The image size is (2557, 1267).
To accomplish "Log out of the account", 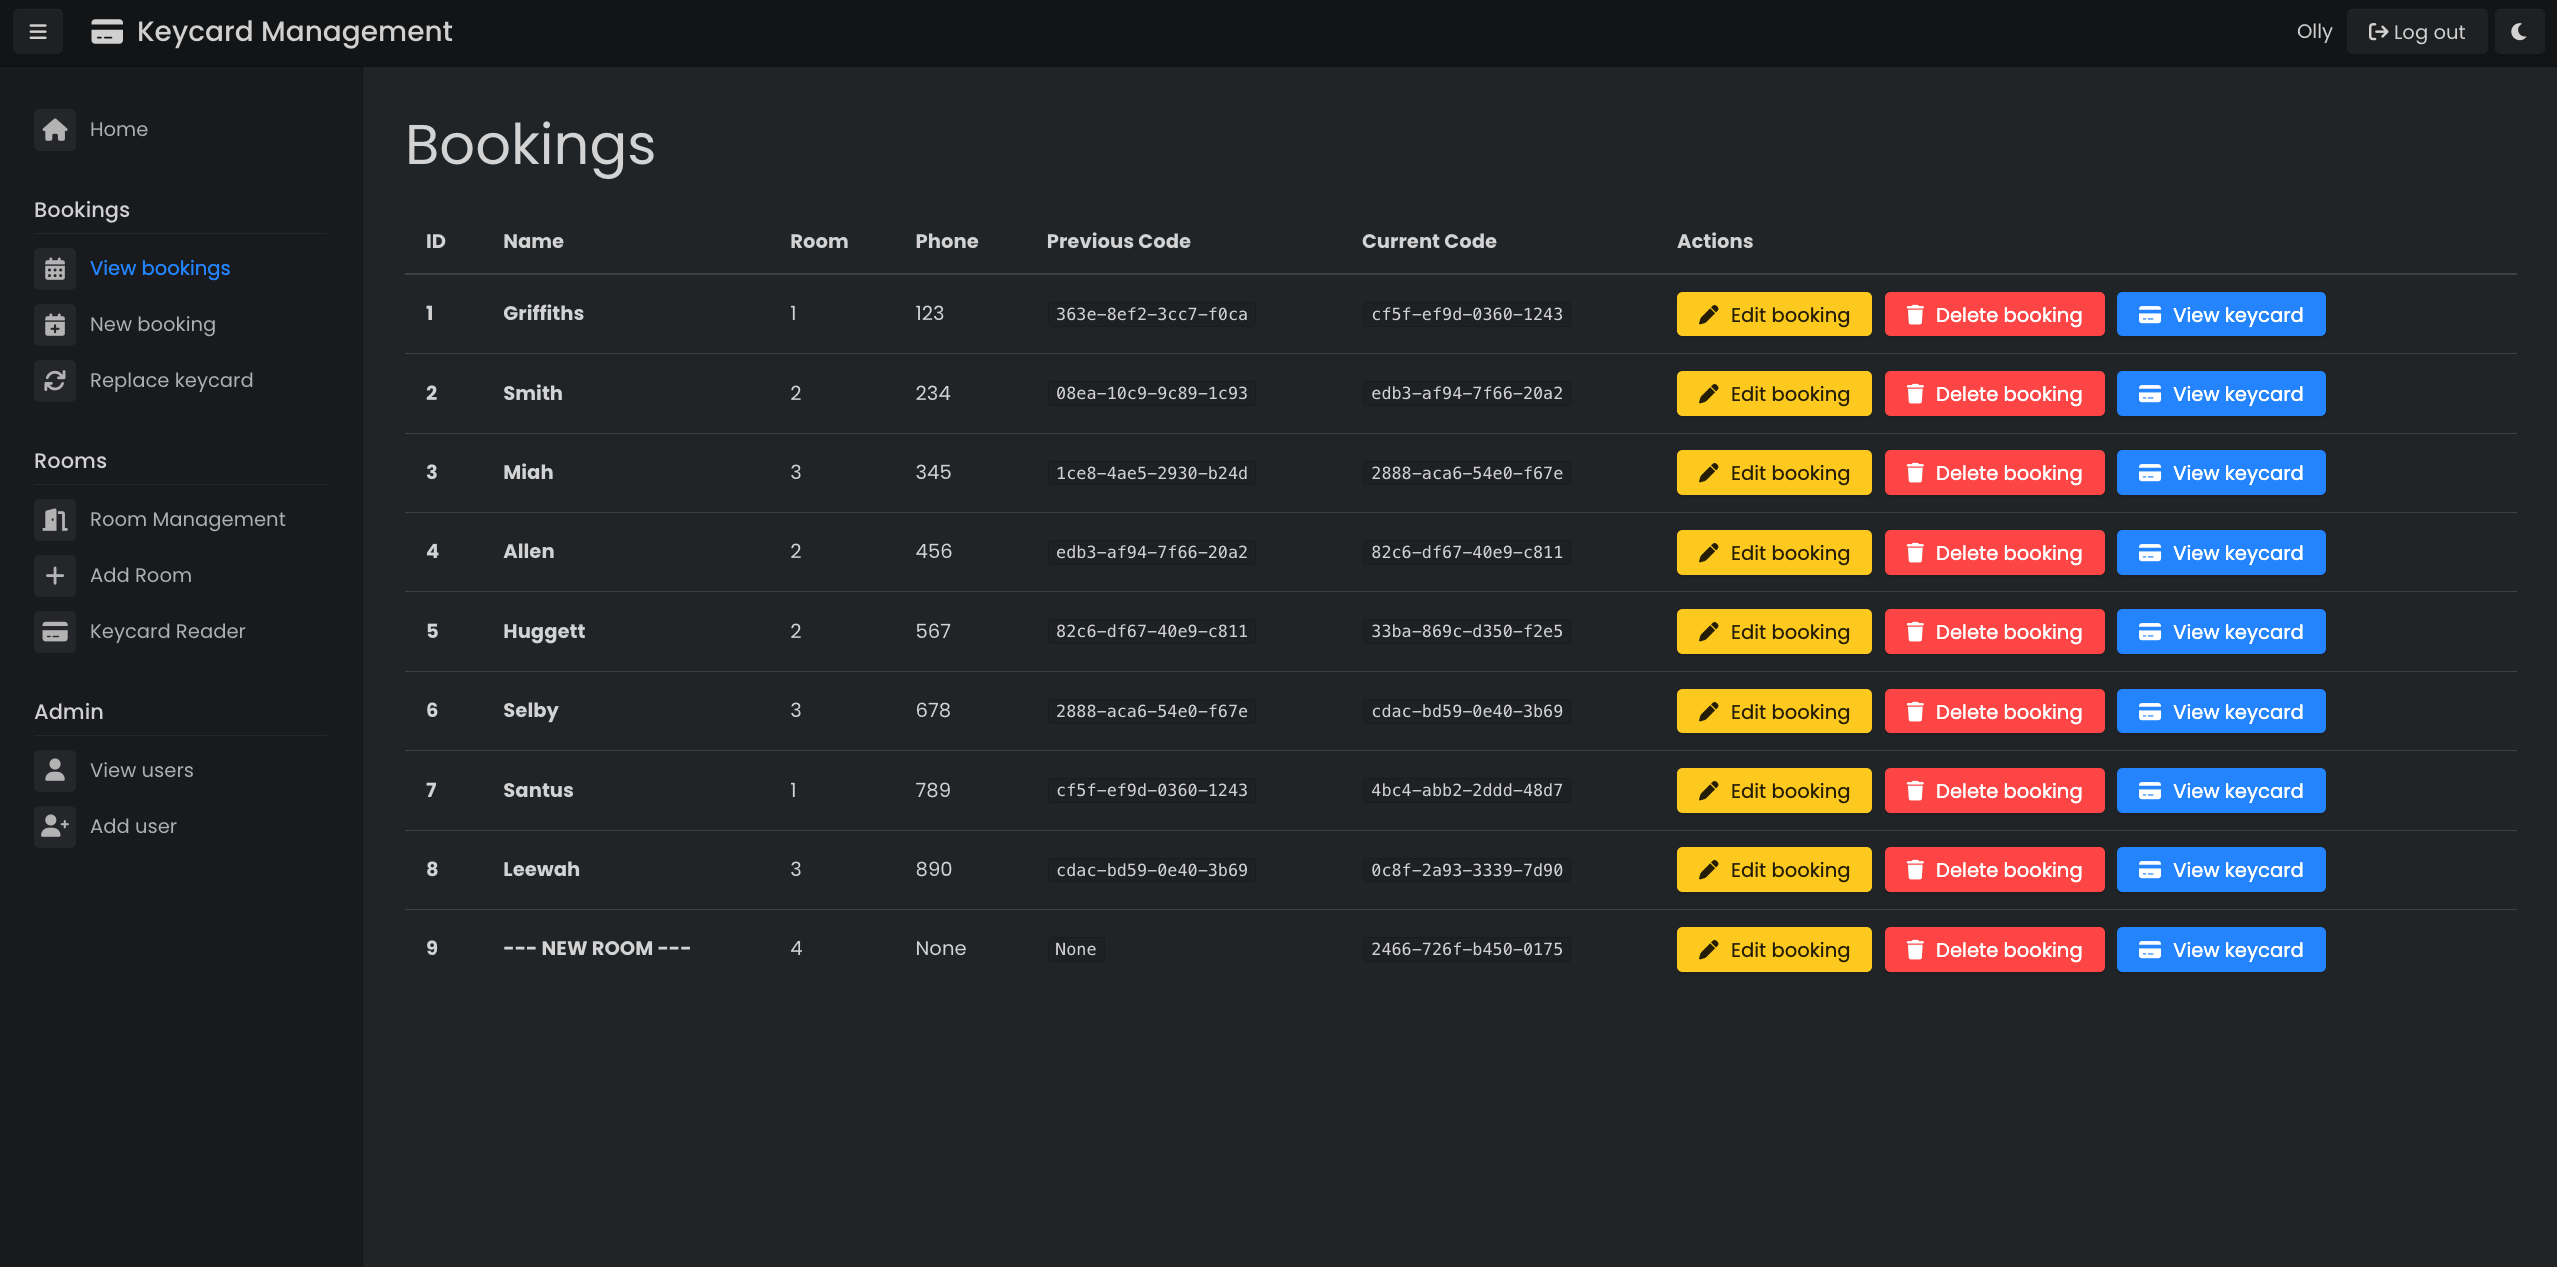I will [2416, 32].
